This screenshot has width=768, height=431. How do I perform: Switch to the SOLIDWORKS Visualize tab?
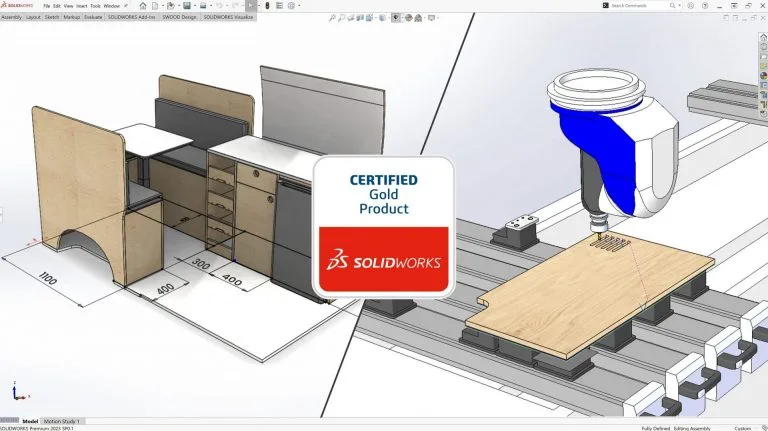click(x=228, y=17)
